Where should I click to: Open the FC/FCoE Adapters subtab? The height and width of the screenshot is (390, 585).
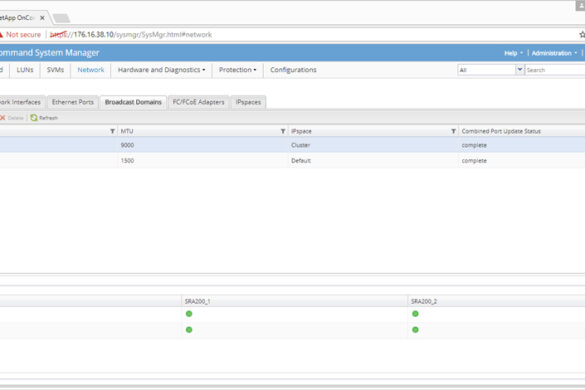tap(198, 102)
